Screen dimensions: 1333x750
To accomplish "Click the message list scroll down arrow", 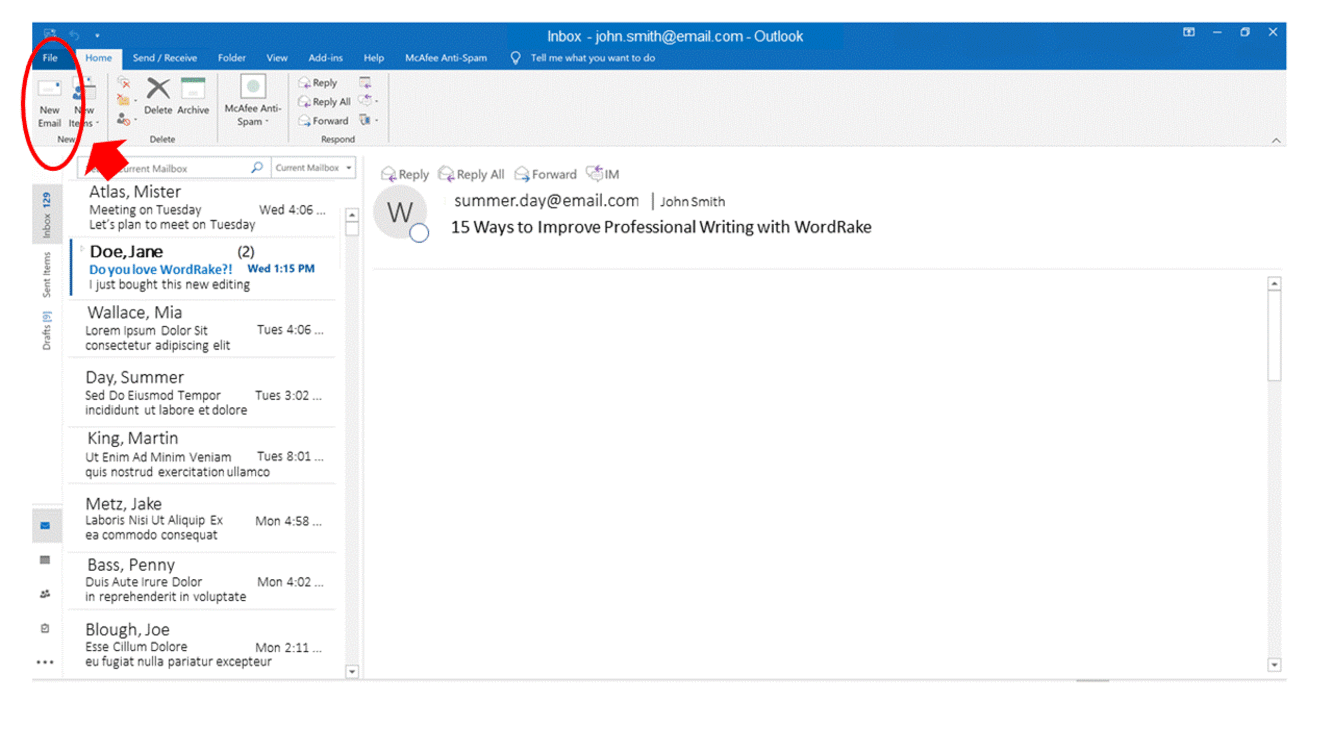I will tap(351, 672).
